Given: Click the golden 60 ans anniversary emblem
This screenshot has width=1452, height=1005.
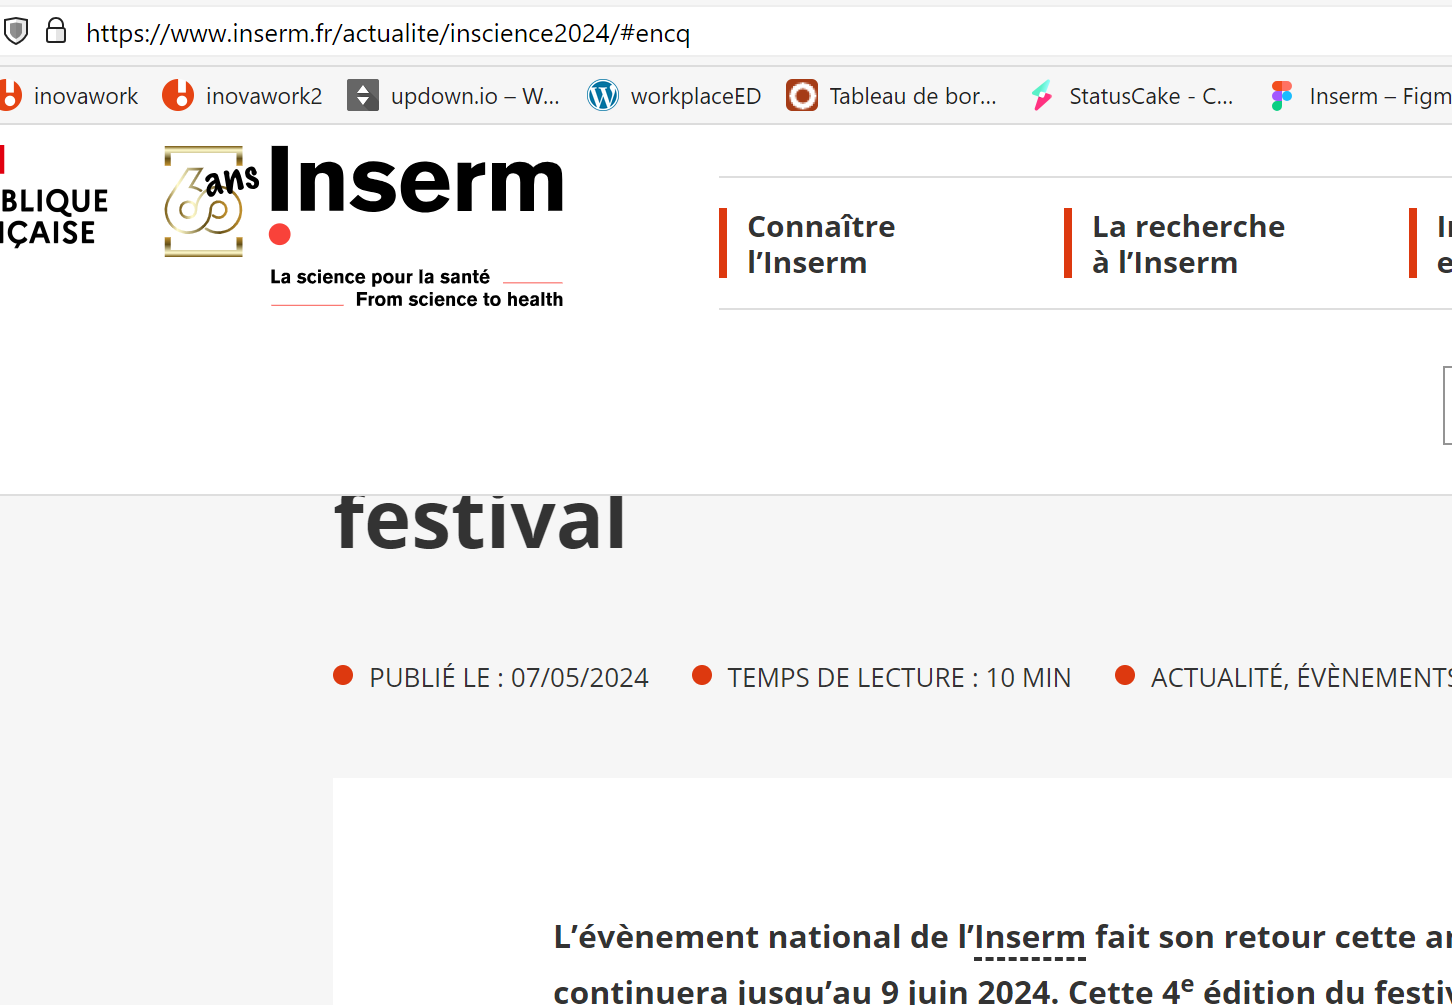Looking at the screenshot, I should [x=206, y=201].
